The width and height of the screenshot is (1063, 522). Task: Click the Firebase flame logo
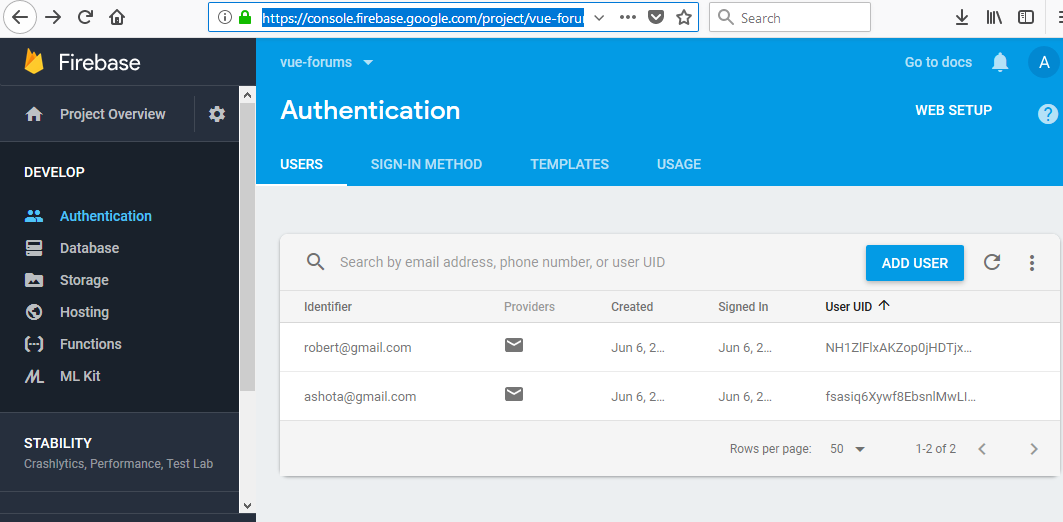click(x=34, y=62)
